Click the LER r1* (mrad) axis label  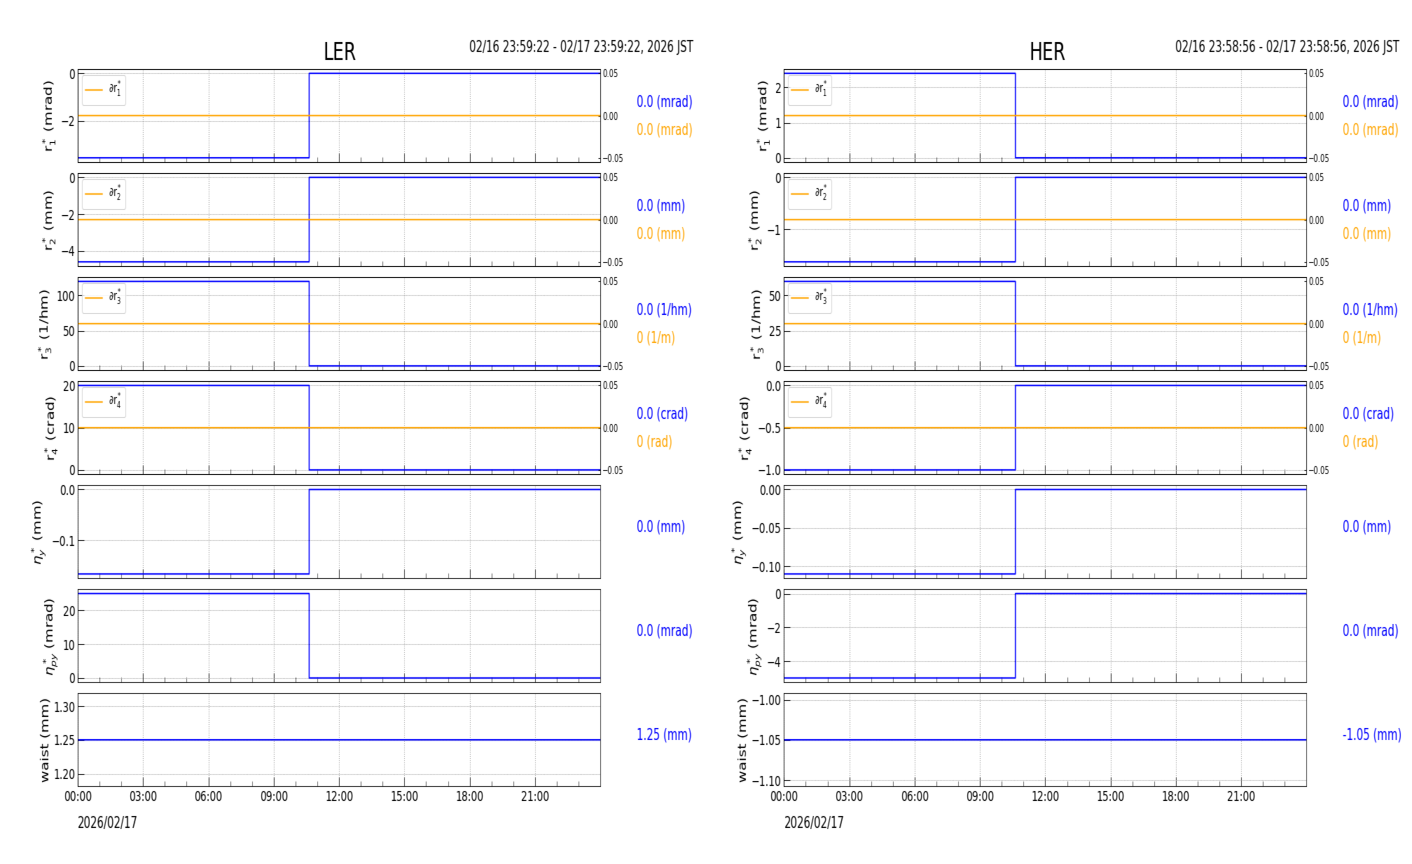click(x=47, y=116)
